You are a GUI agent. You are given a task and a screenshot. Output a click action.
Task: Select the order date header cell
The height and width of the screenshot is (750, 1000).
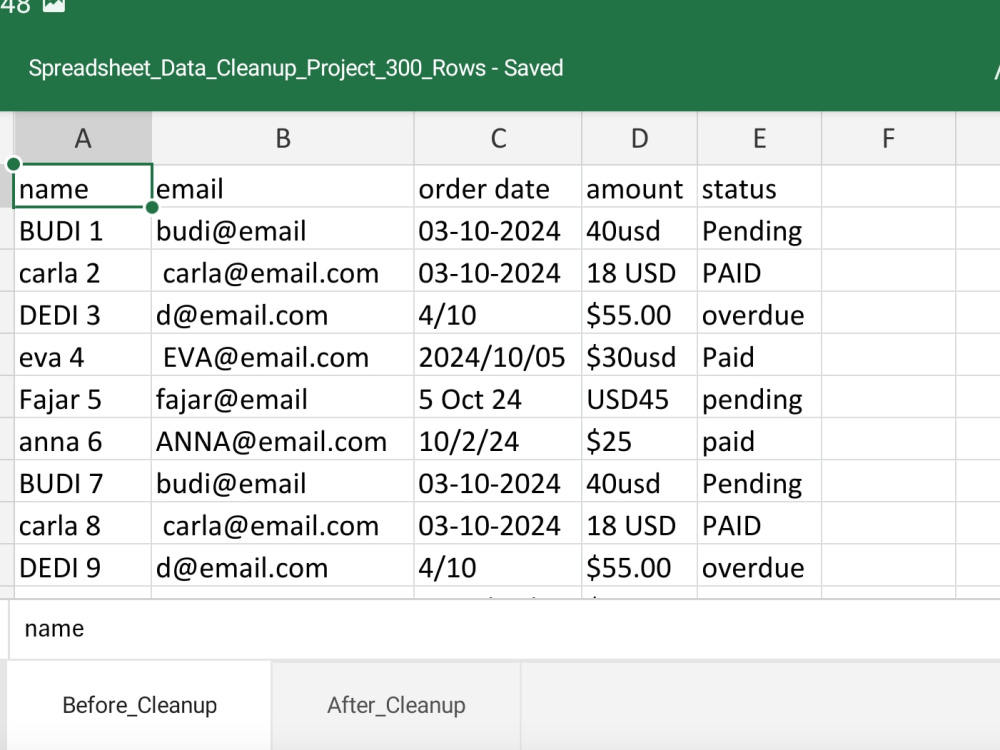pos(498,187)
